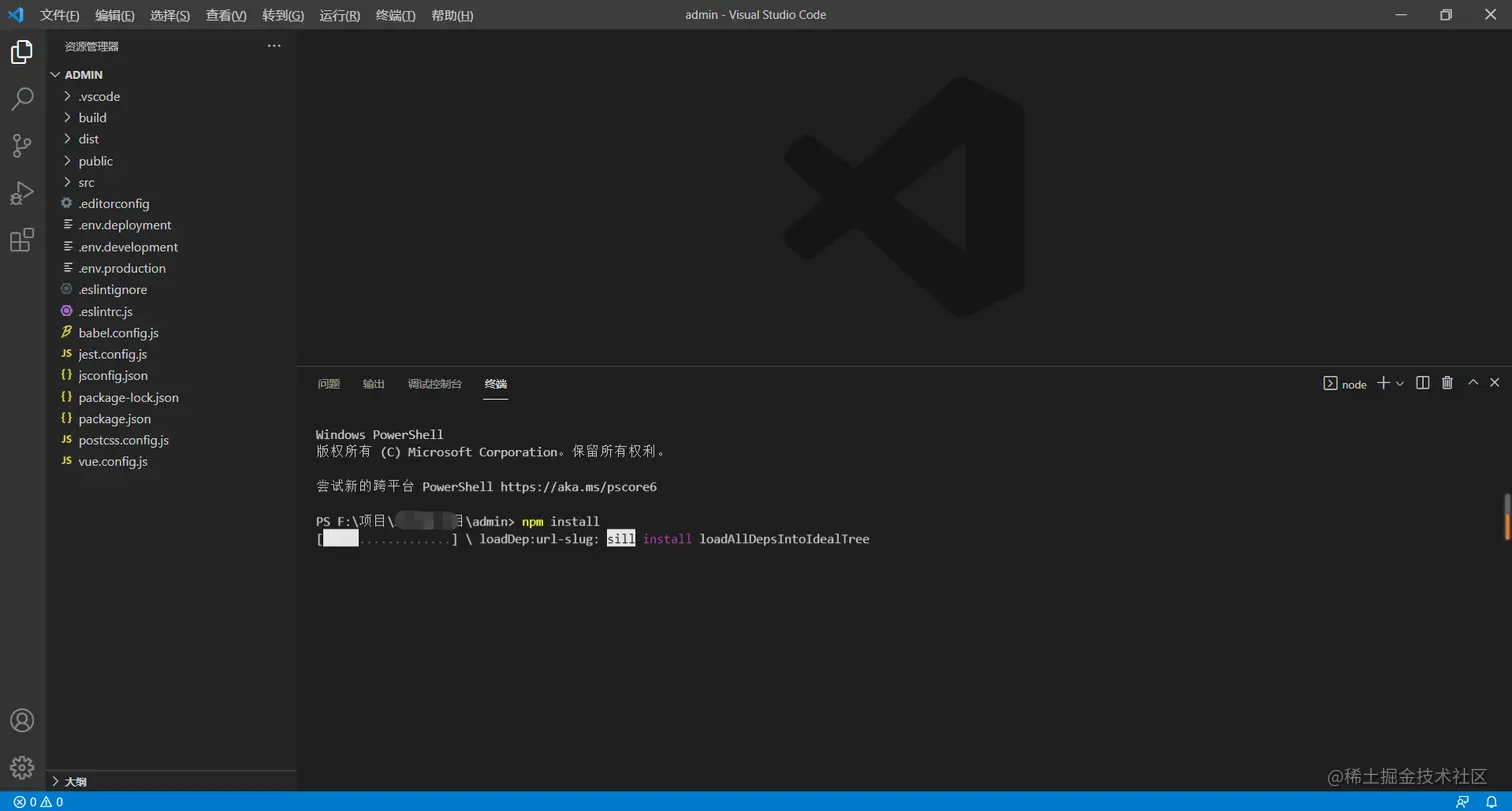
Task: Switch to the 输出 panel tab
Action: point(374,384)
